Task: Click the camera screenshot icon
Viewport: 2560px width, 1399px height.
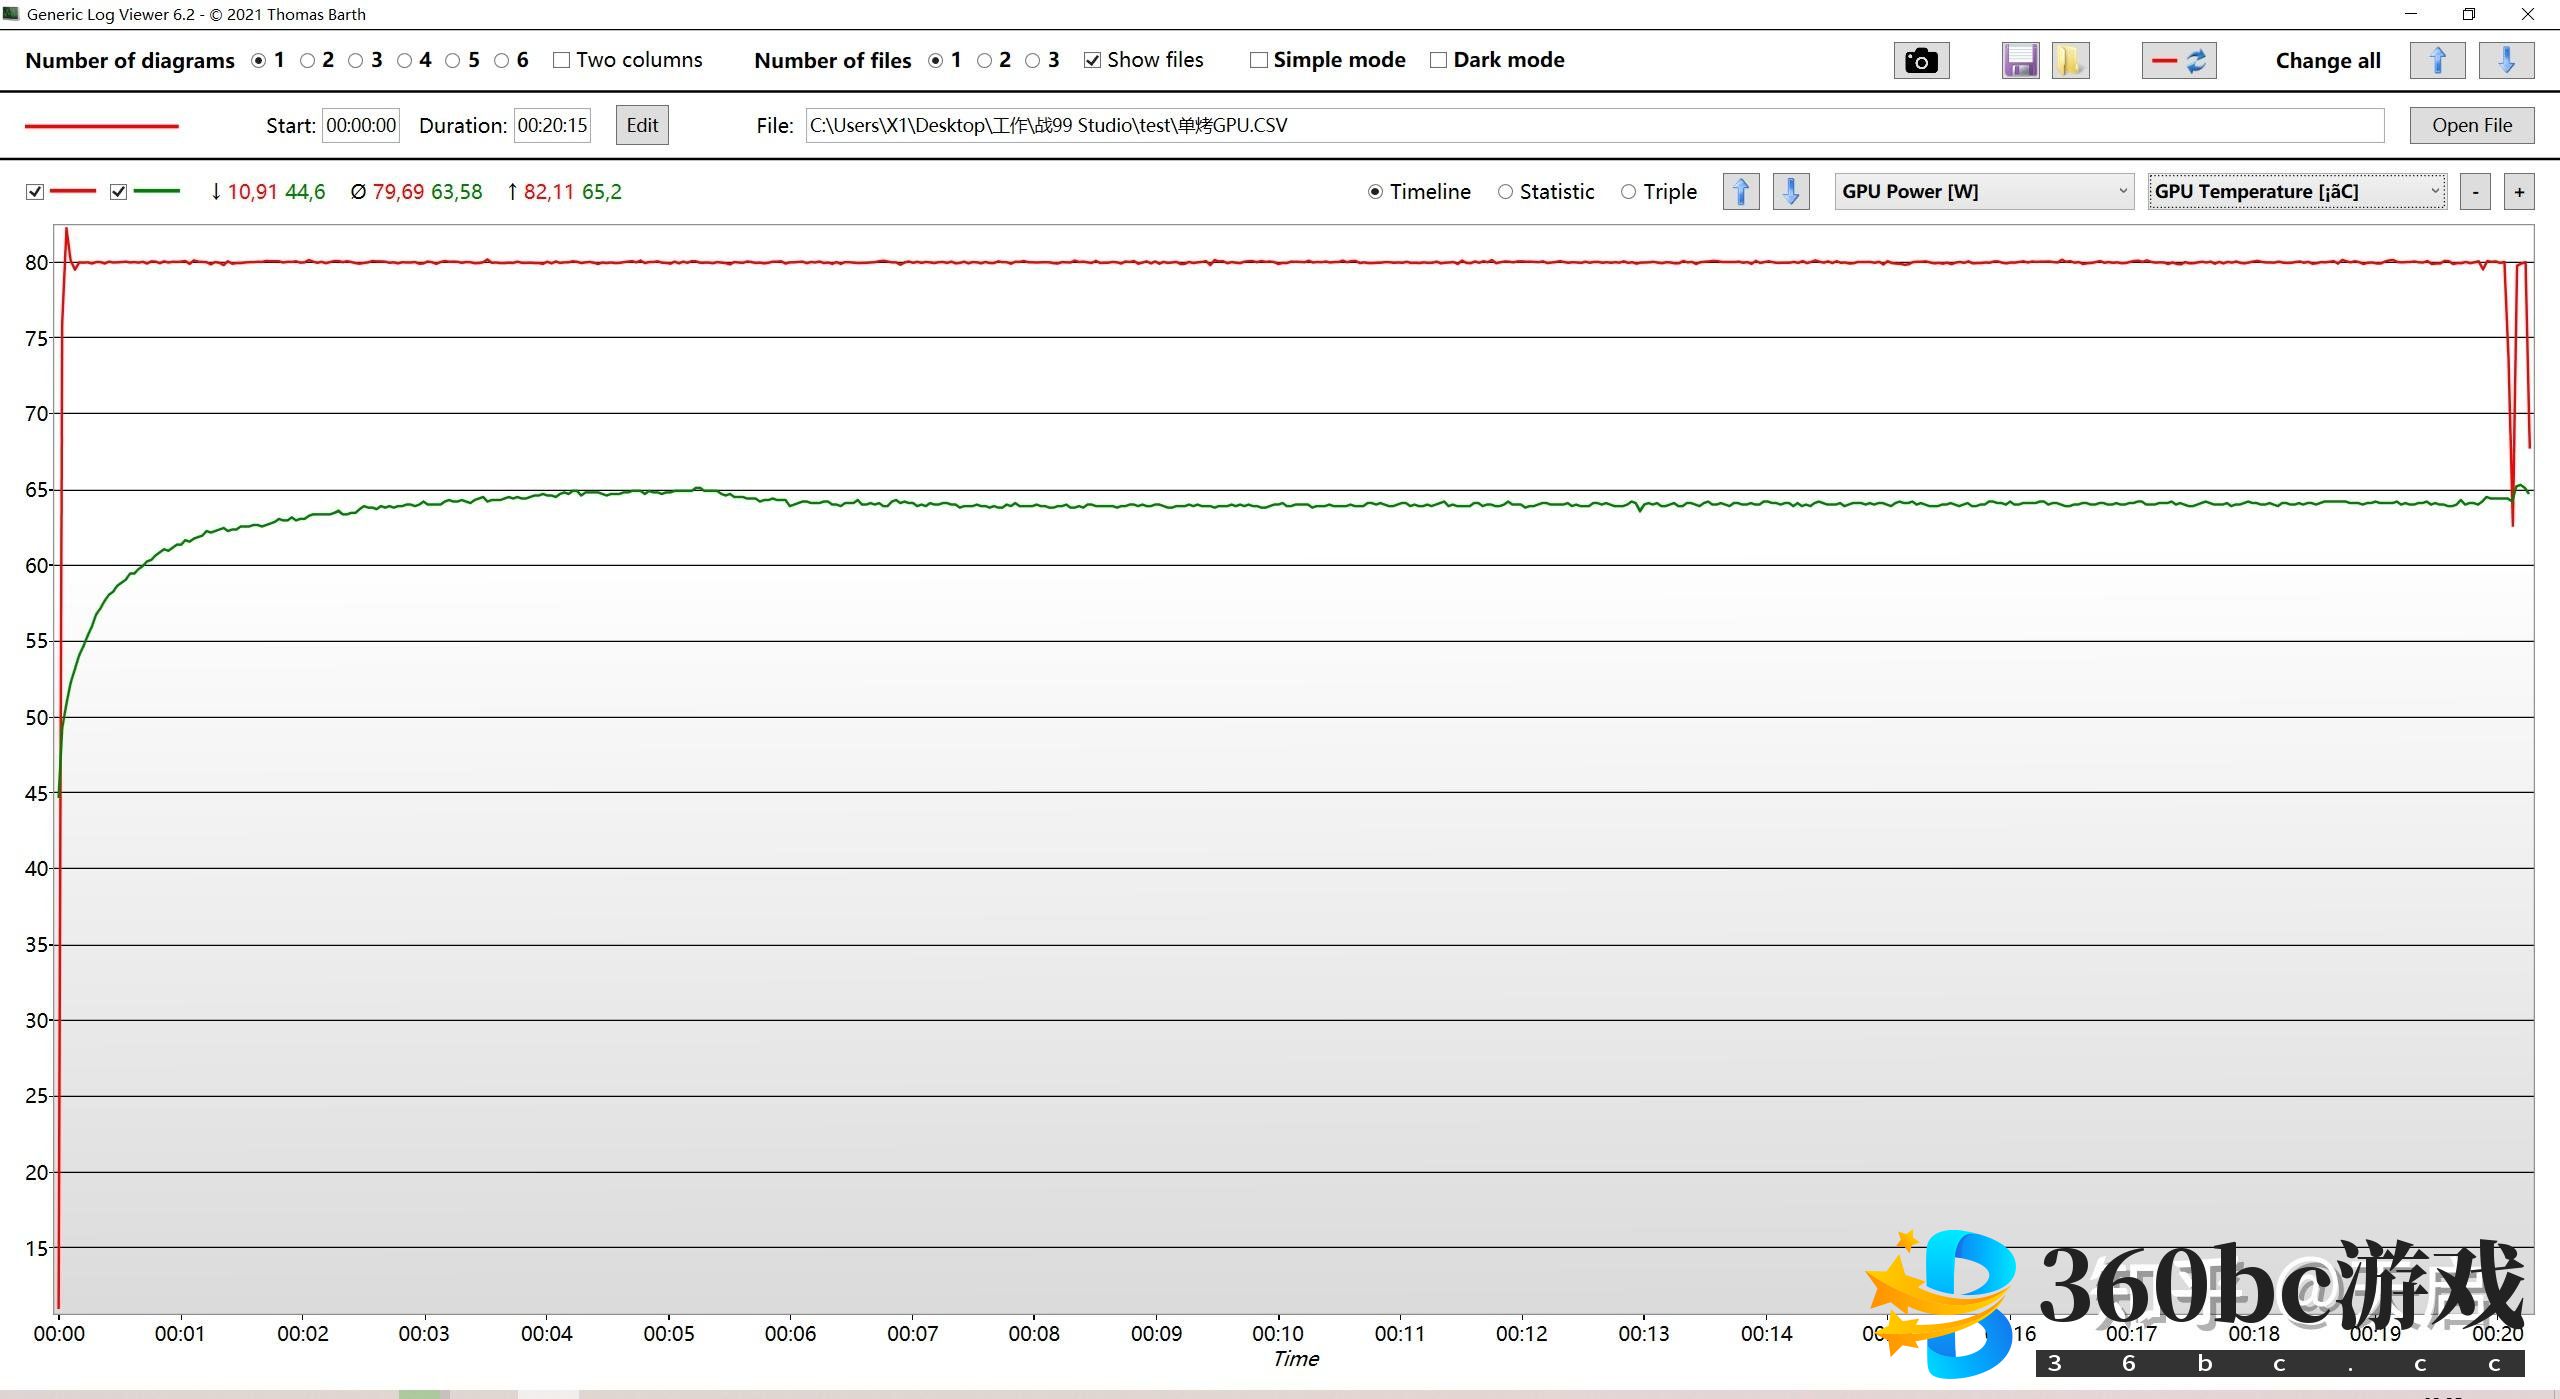Action: point(1920,61)
